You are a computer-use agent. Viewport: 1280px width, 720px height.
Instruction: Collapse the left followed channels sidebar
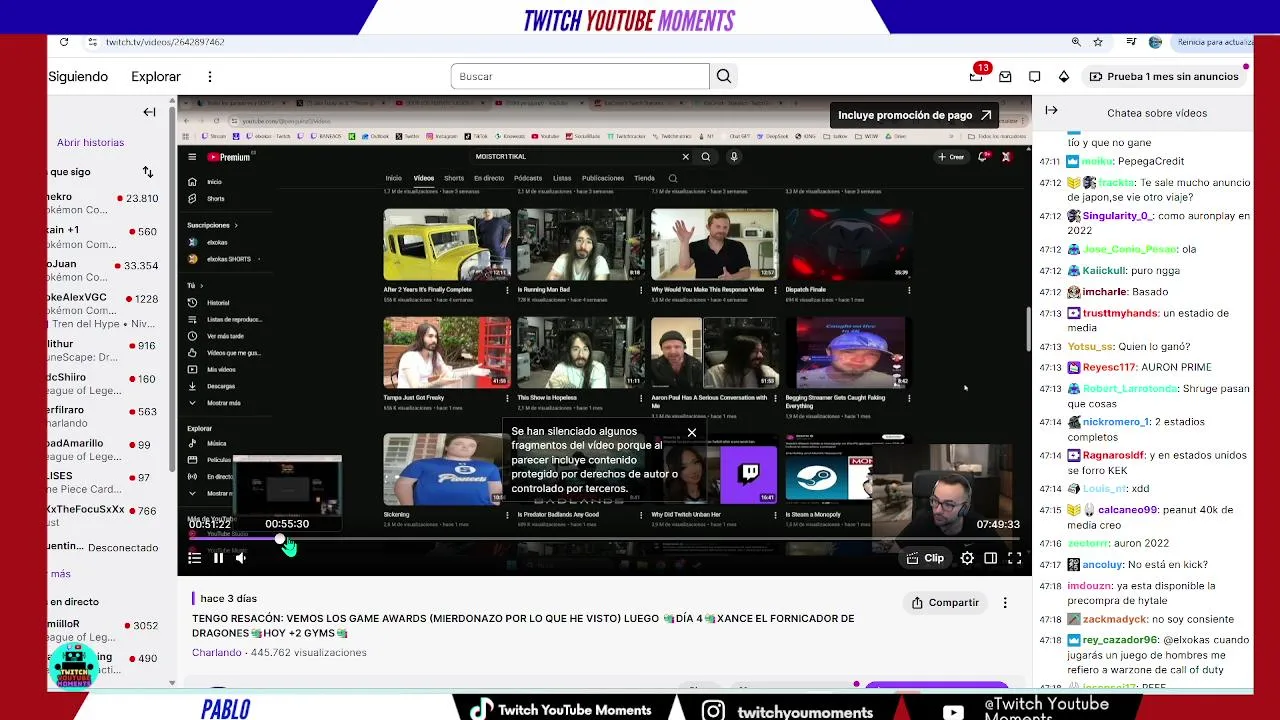pyautogui.click(x=149, y=112)
